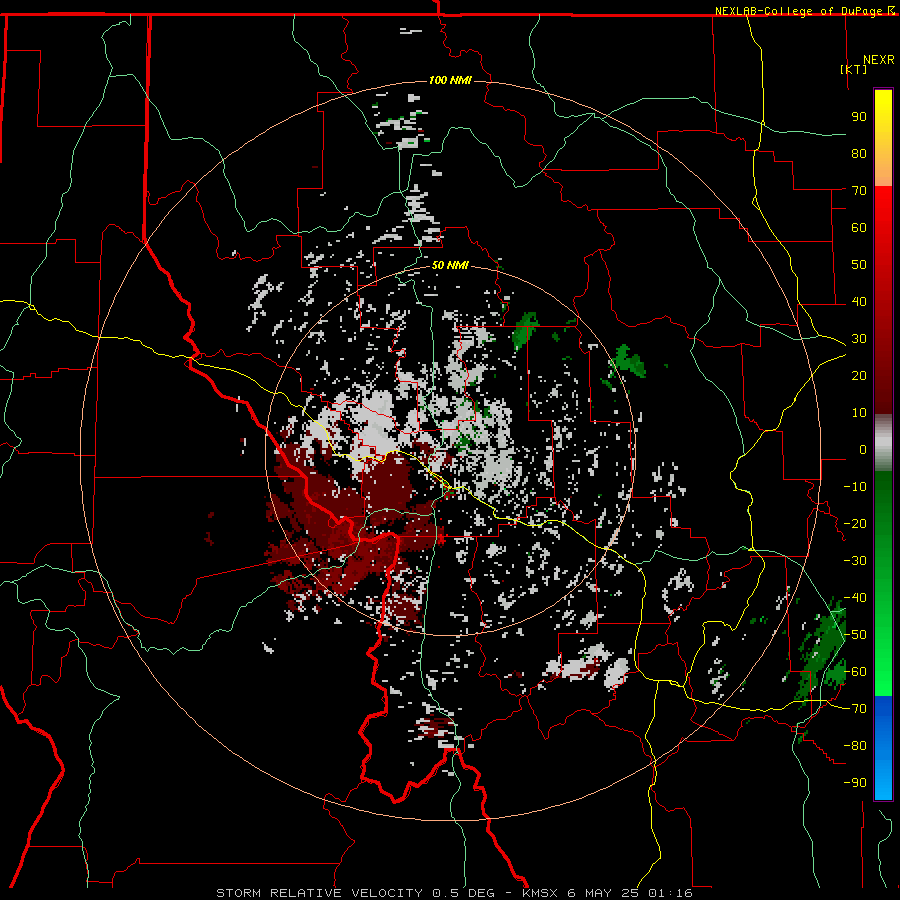The image size is (900, 900).
Task: Click the 50 NMI range ring label
Action: pyautogui.click(x=450, y=265)
